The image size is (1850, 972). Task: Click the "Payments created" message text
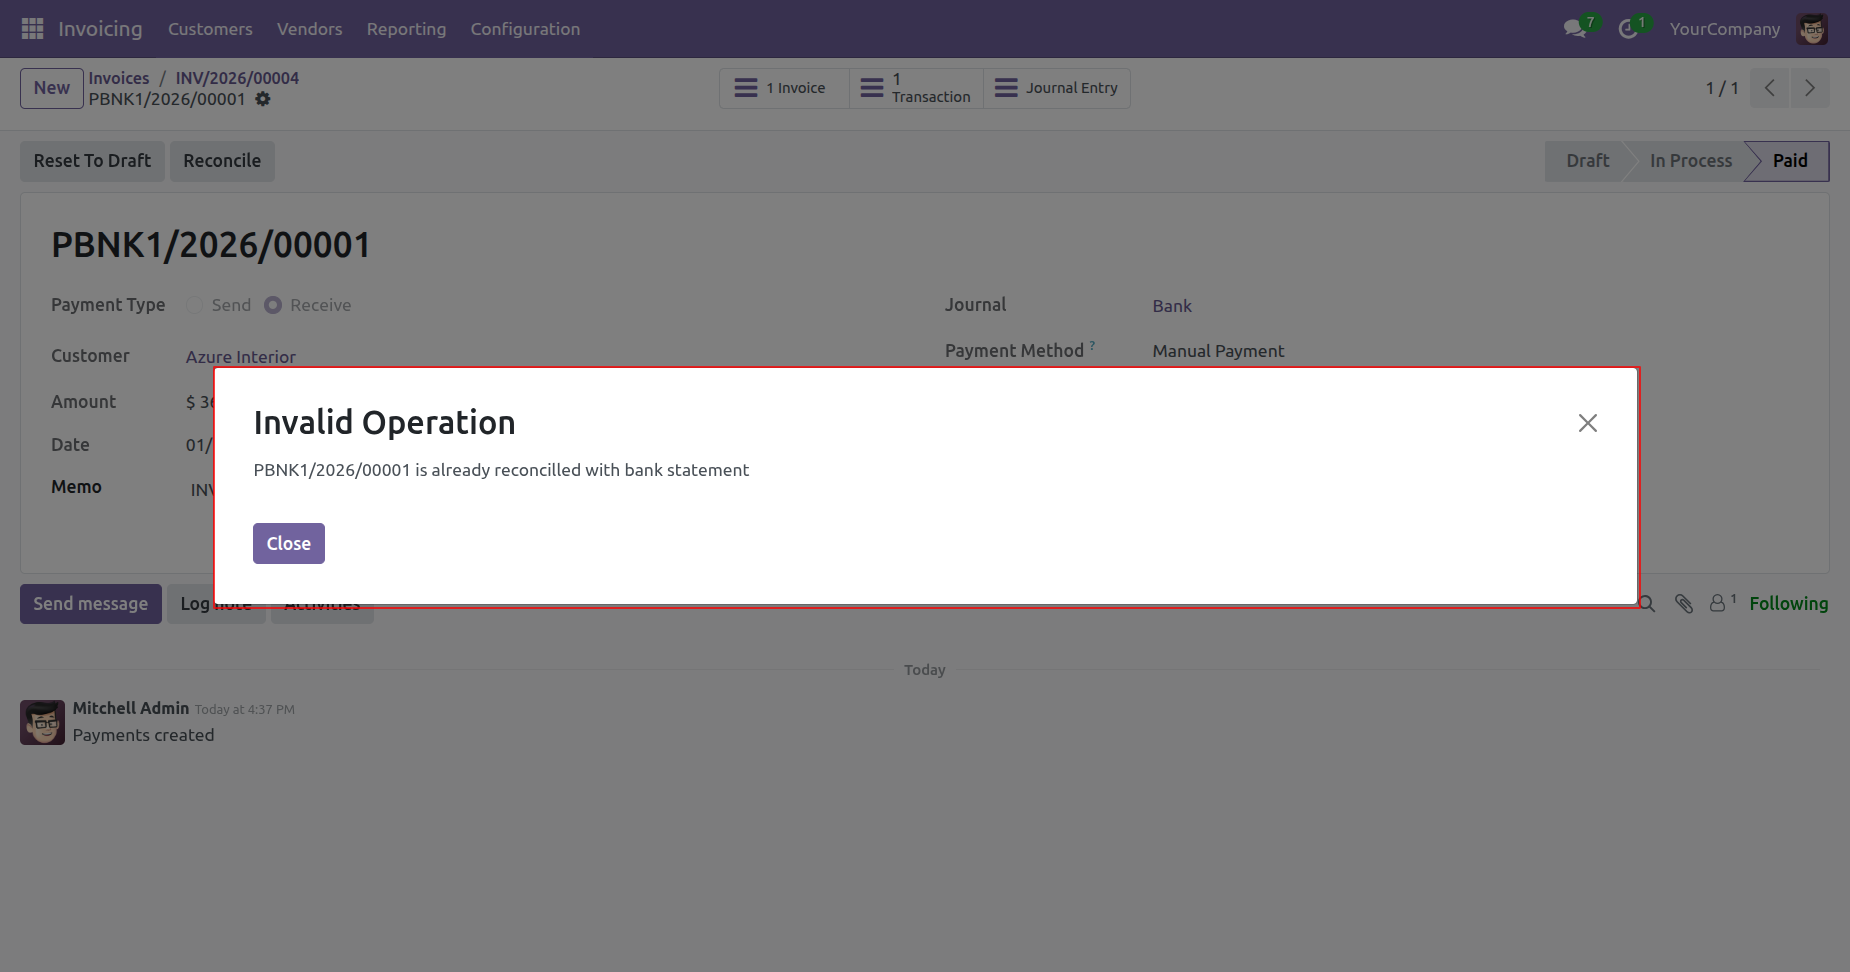144,735
